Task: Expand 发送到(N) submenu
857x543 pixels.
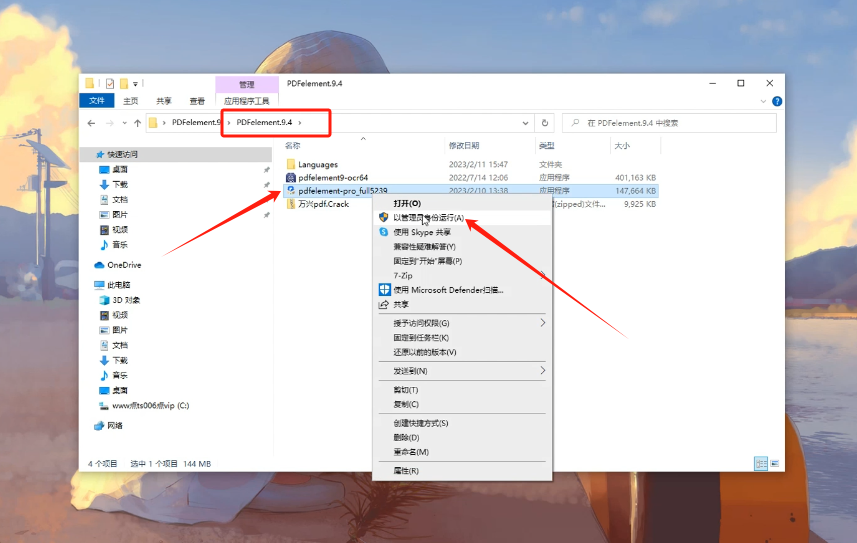Action: 462,371
